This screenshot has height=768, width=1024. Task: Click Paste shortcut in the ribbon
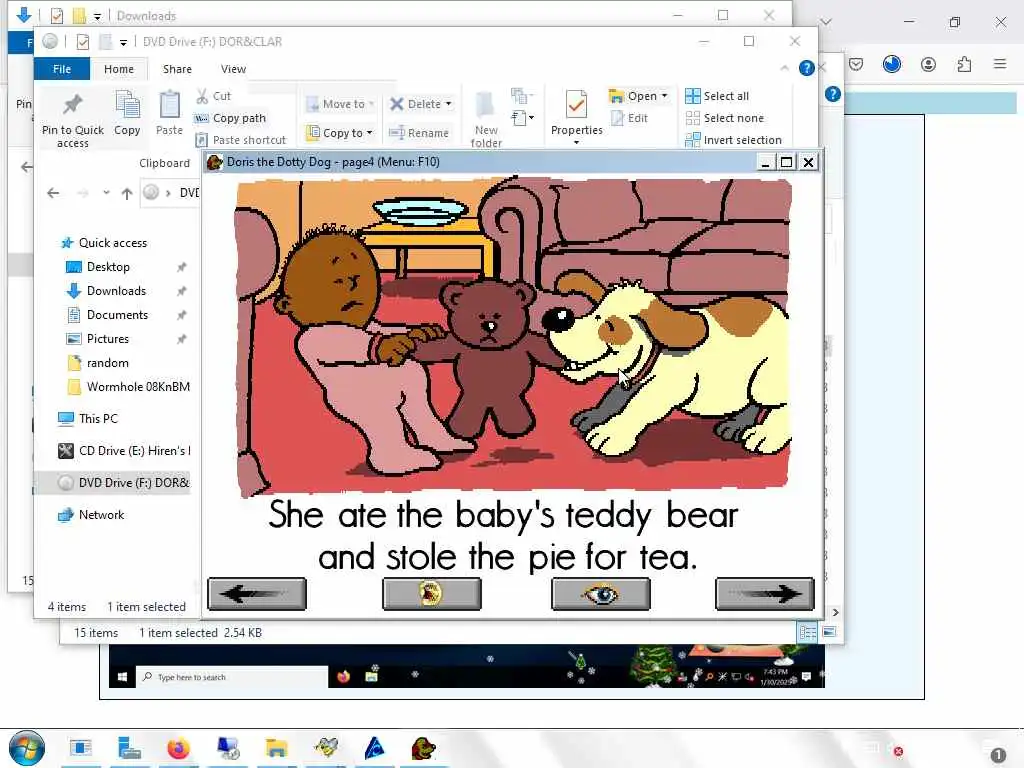(241, 140)
